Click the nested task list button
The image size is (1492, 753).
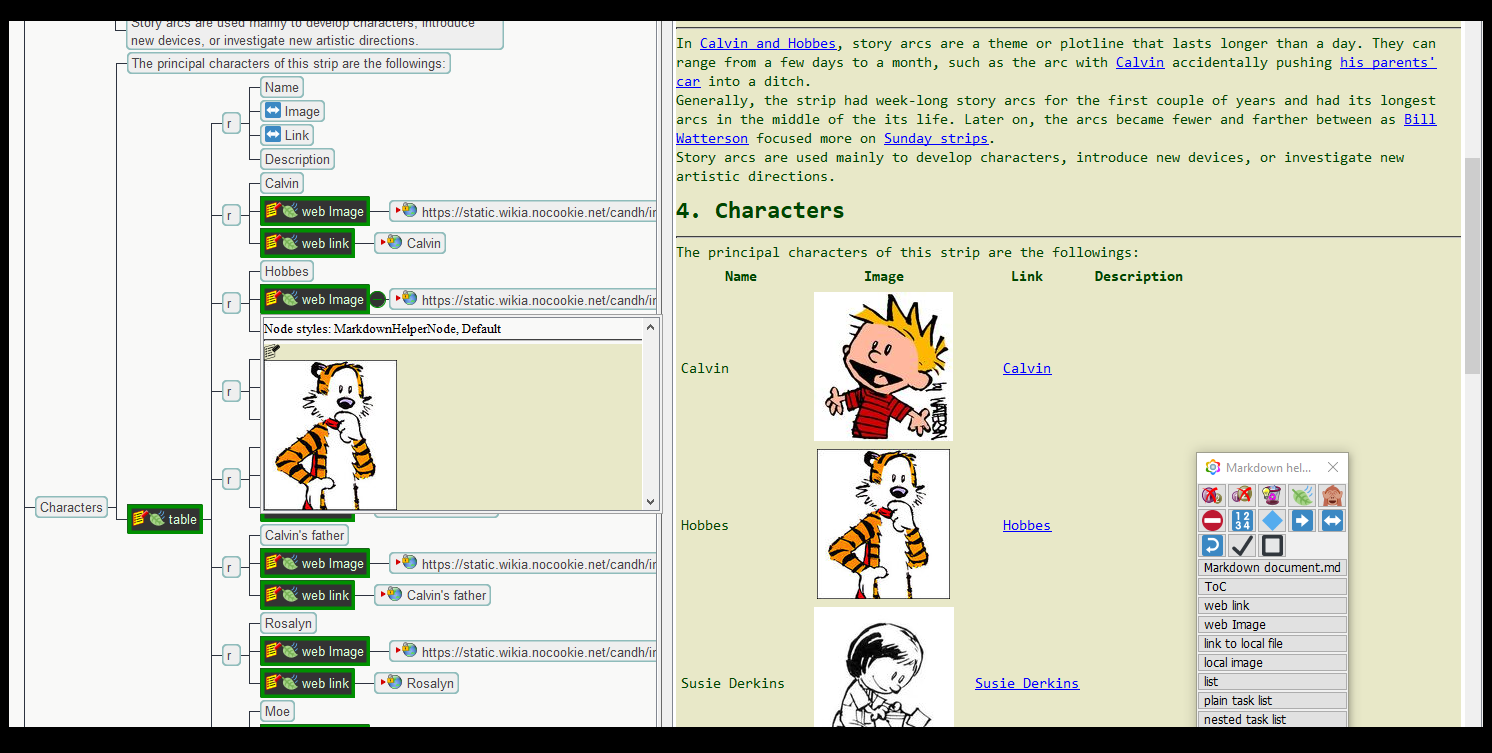tap(1272, 720)
